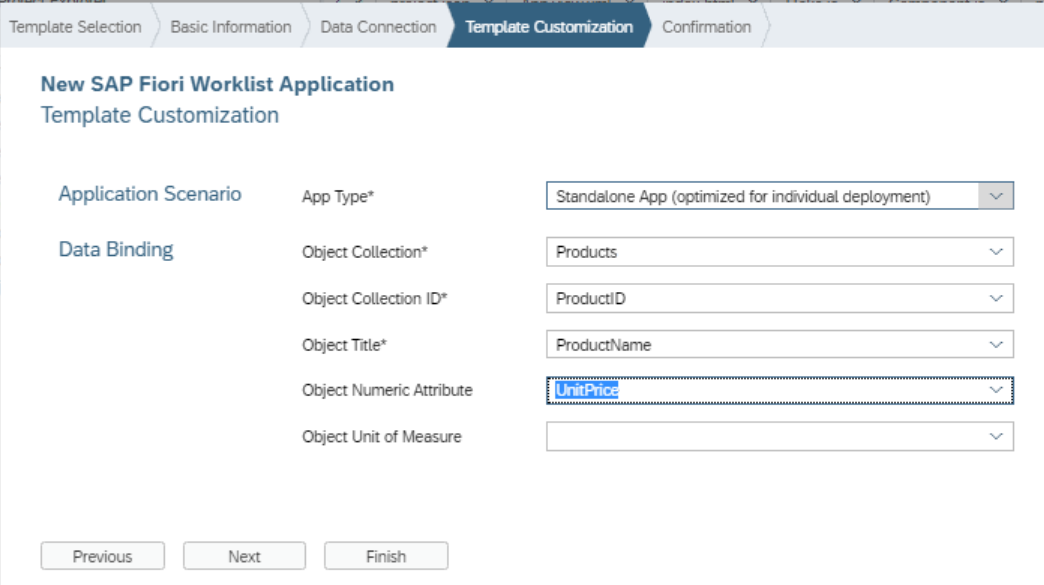Screen dimensions: 1044x585
Task: Click inside the UnitPrice input field
Action: 700,390
